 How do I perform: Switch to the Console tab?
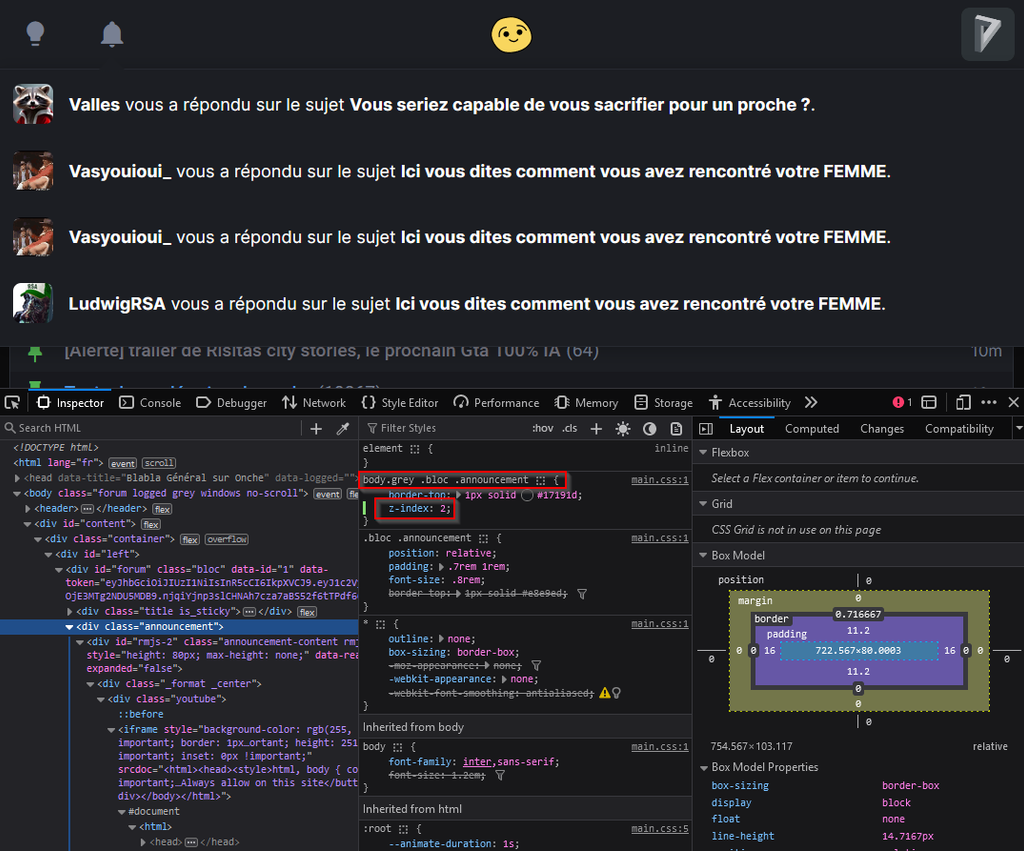(x=150, y=403)
